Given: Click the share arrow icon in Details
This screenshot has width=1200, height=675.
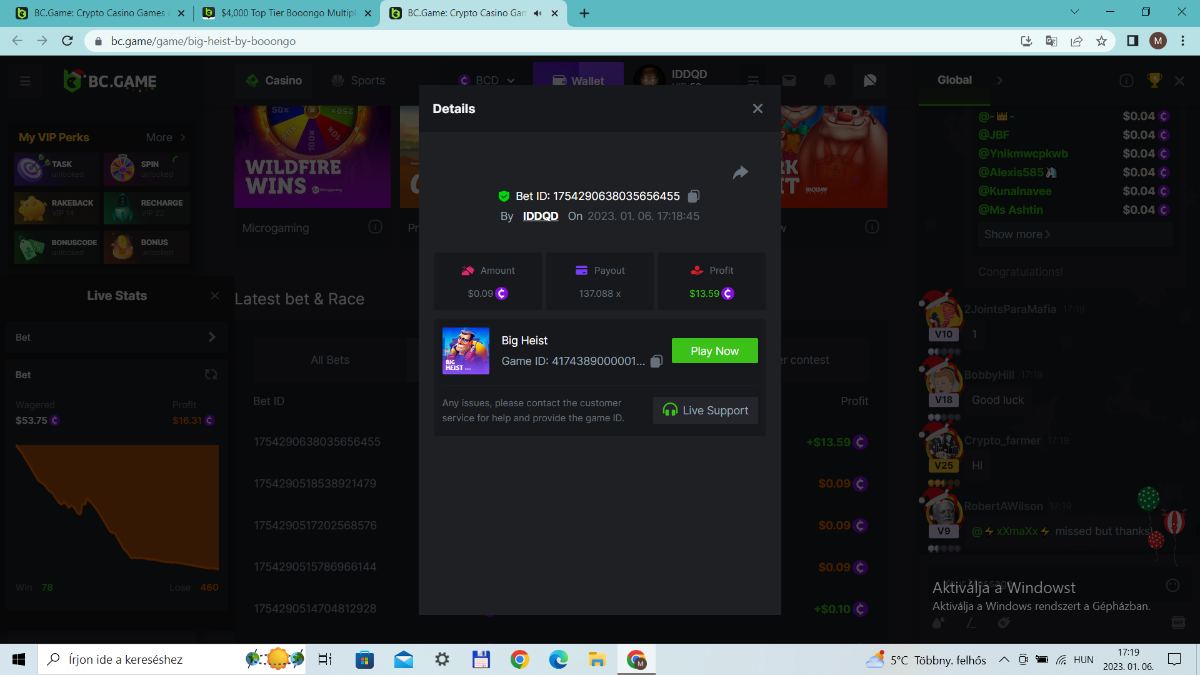Looking at the screenshot, I should (x=740, y=173).
